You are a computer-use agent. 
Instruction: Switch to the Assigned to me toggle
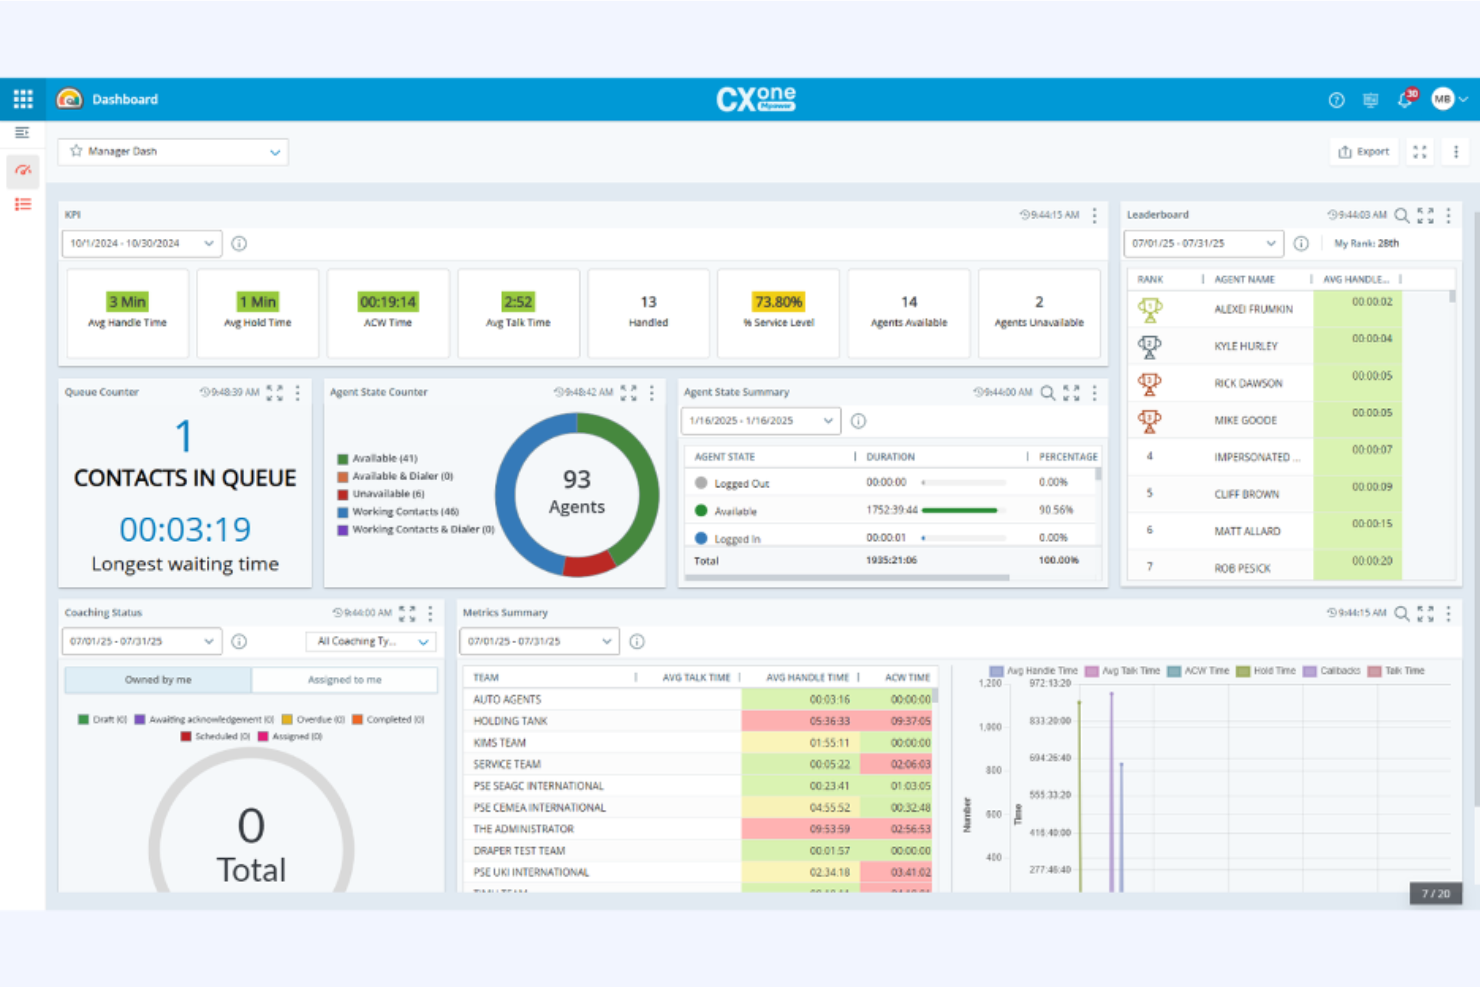(345, 679)
